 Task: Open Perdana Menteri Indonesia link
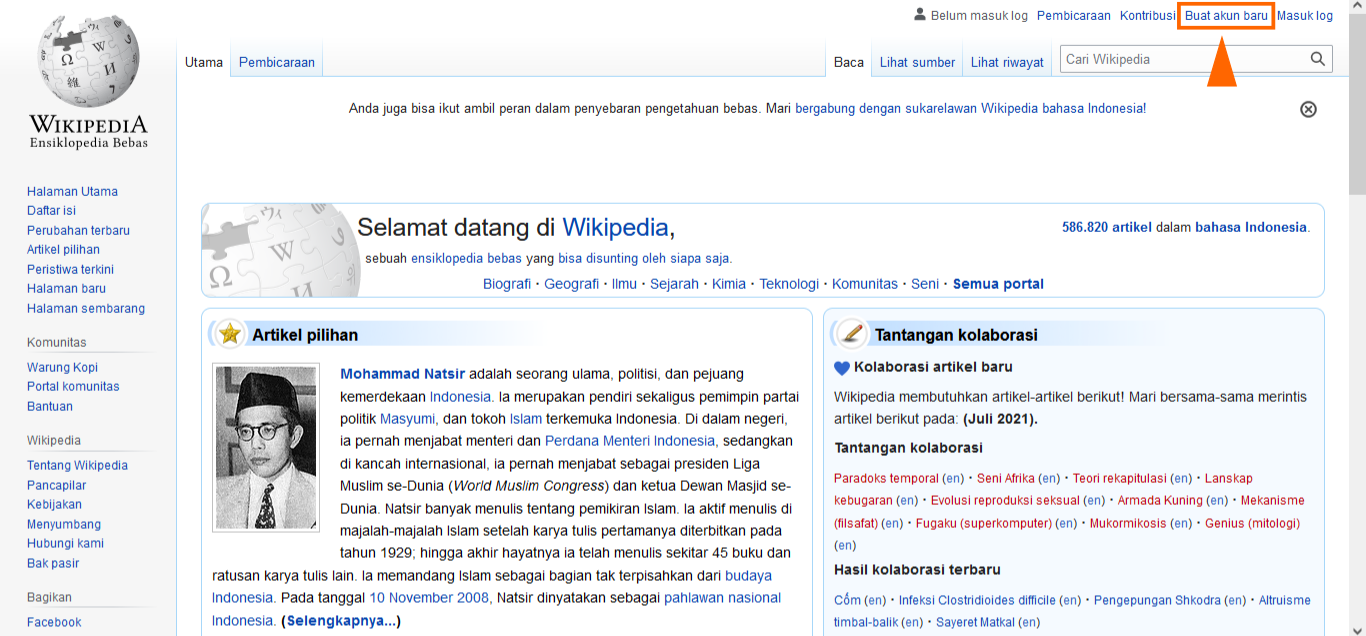630,441
